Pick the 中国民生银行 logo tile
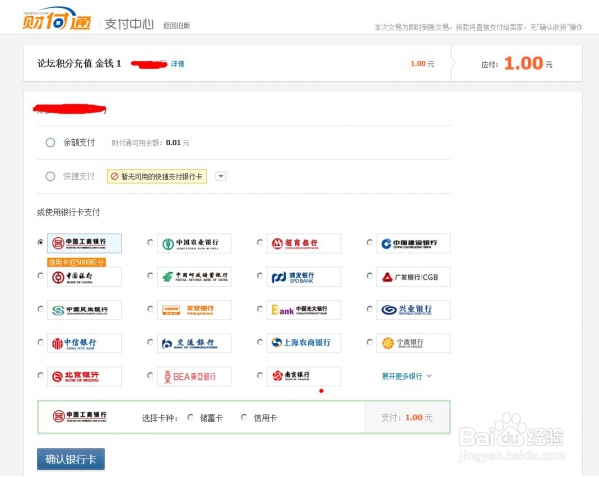This screenshot has width=599, height=477. pyautogui.click(x=84, y=310)
